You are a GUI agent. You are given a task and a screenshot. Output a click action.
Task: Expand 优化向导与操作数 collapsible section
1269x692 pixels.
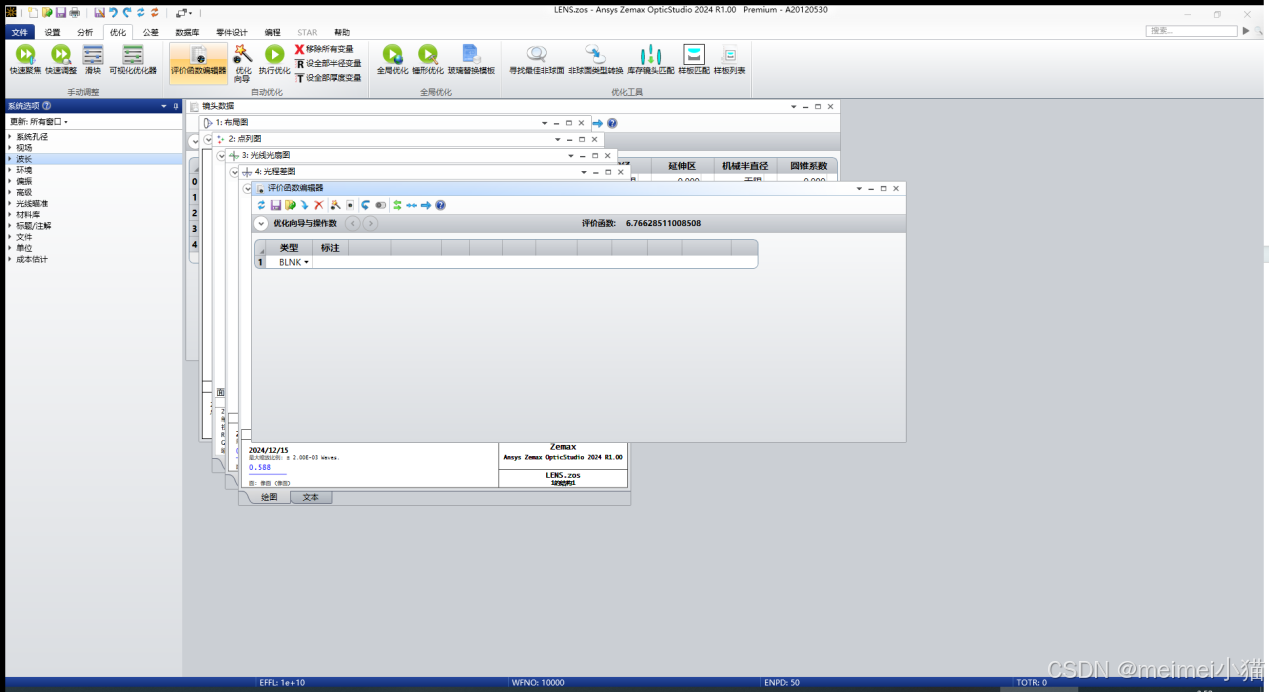261,223
